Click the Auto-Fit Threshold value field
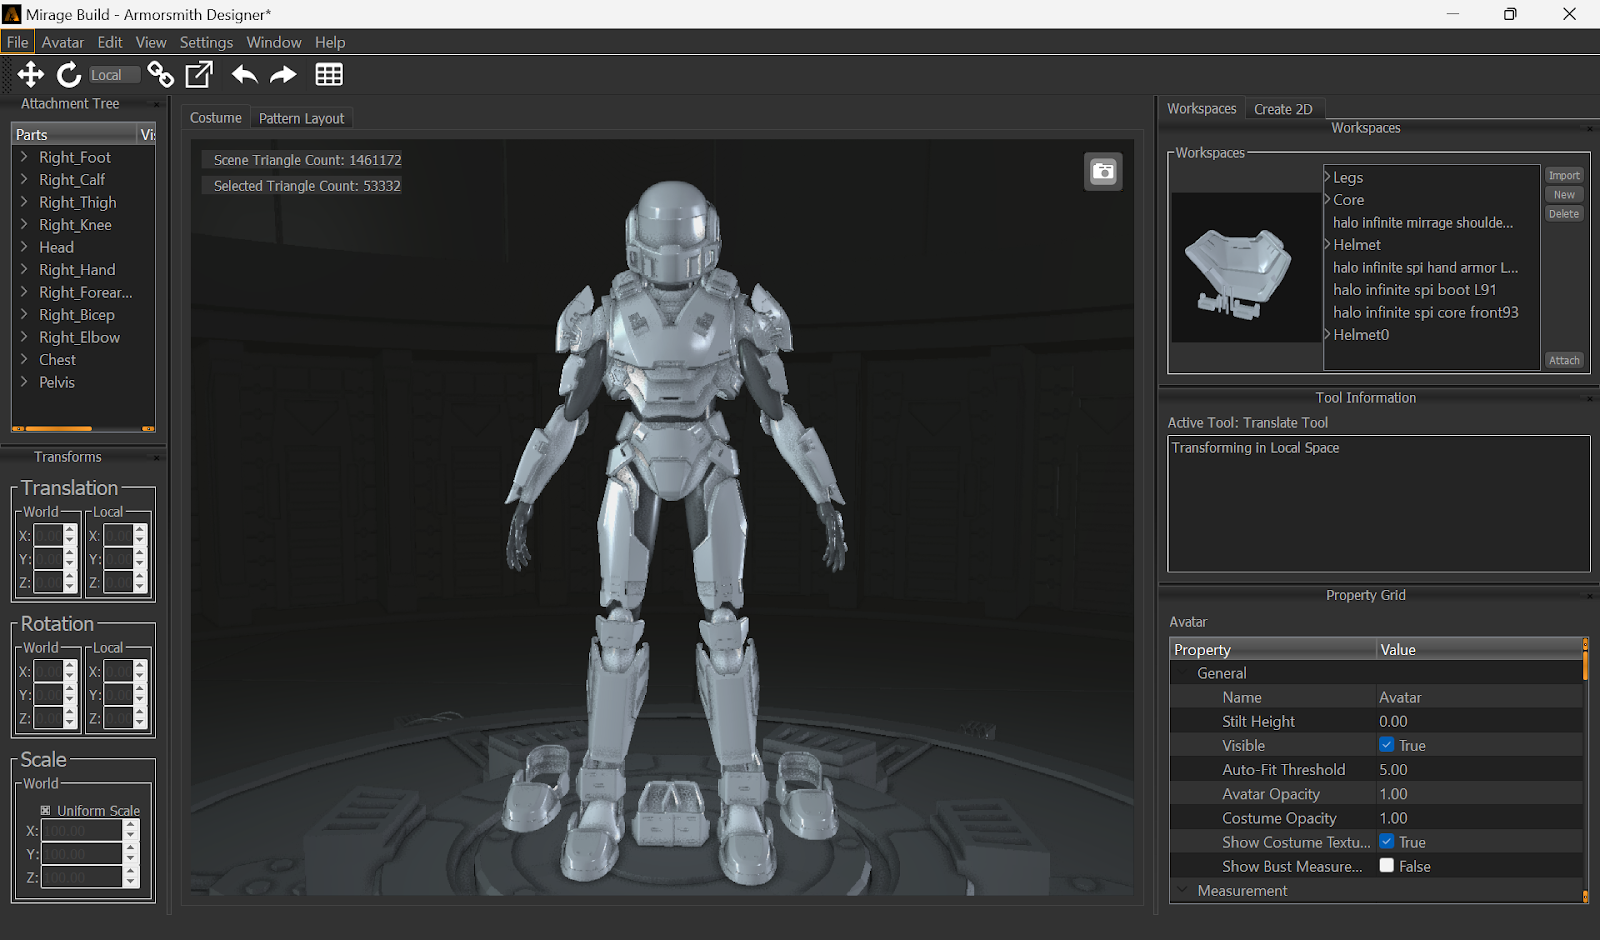 [x=1478, y=770]
